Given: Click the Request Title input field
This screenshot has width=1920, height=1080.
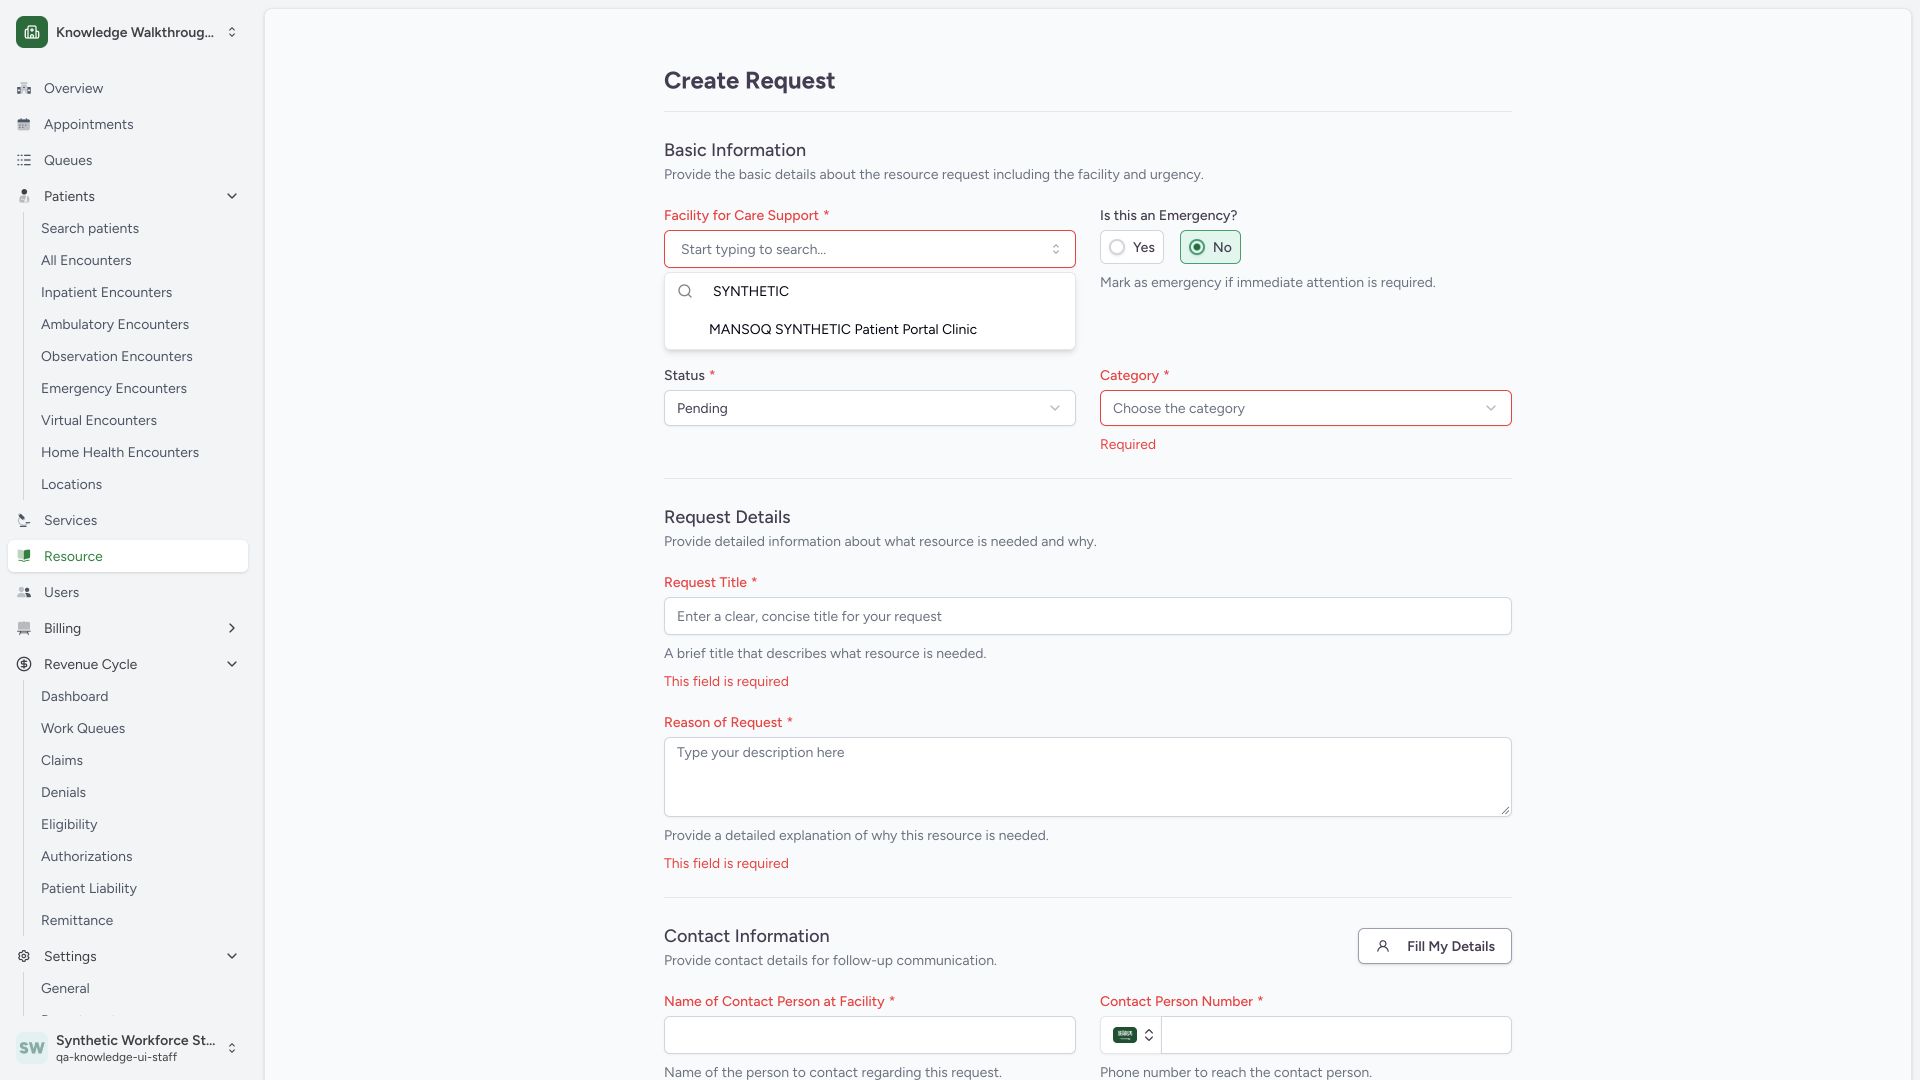Looking at the screenshot, I should coord(1088,616).
